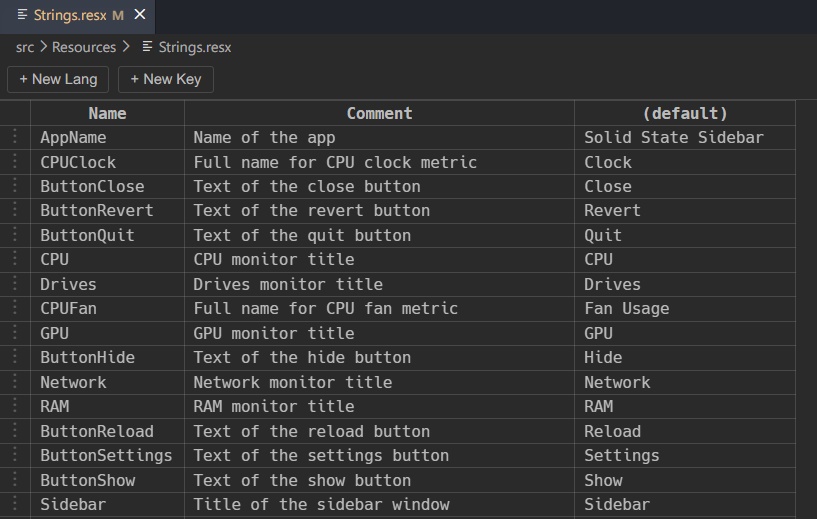Click the row handle icon for ButtonSettings

coord(15,454)
